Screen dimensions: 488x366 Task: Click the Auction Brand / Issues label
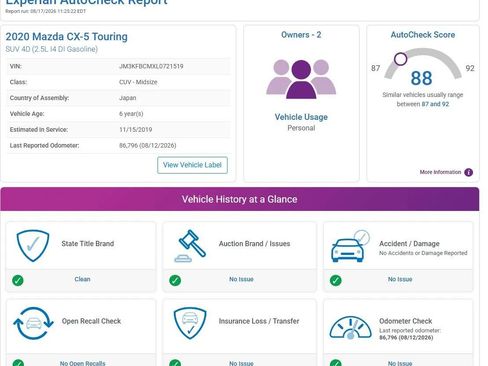(x=254, y=244)
